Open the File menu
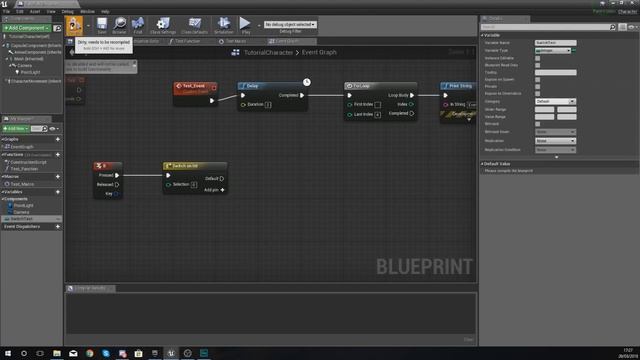The width and height of the screenshot is (640, 360). tap(7, 11)
